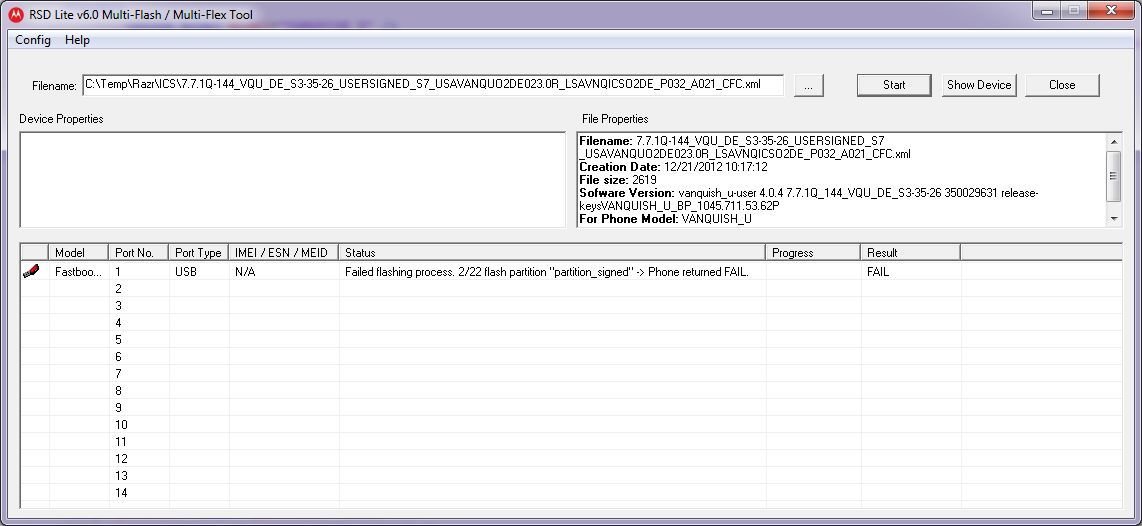Screen dimensions: 1142x526
Task: Click the IMEI / ESN / MEID column header
Action: point(284,253)
